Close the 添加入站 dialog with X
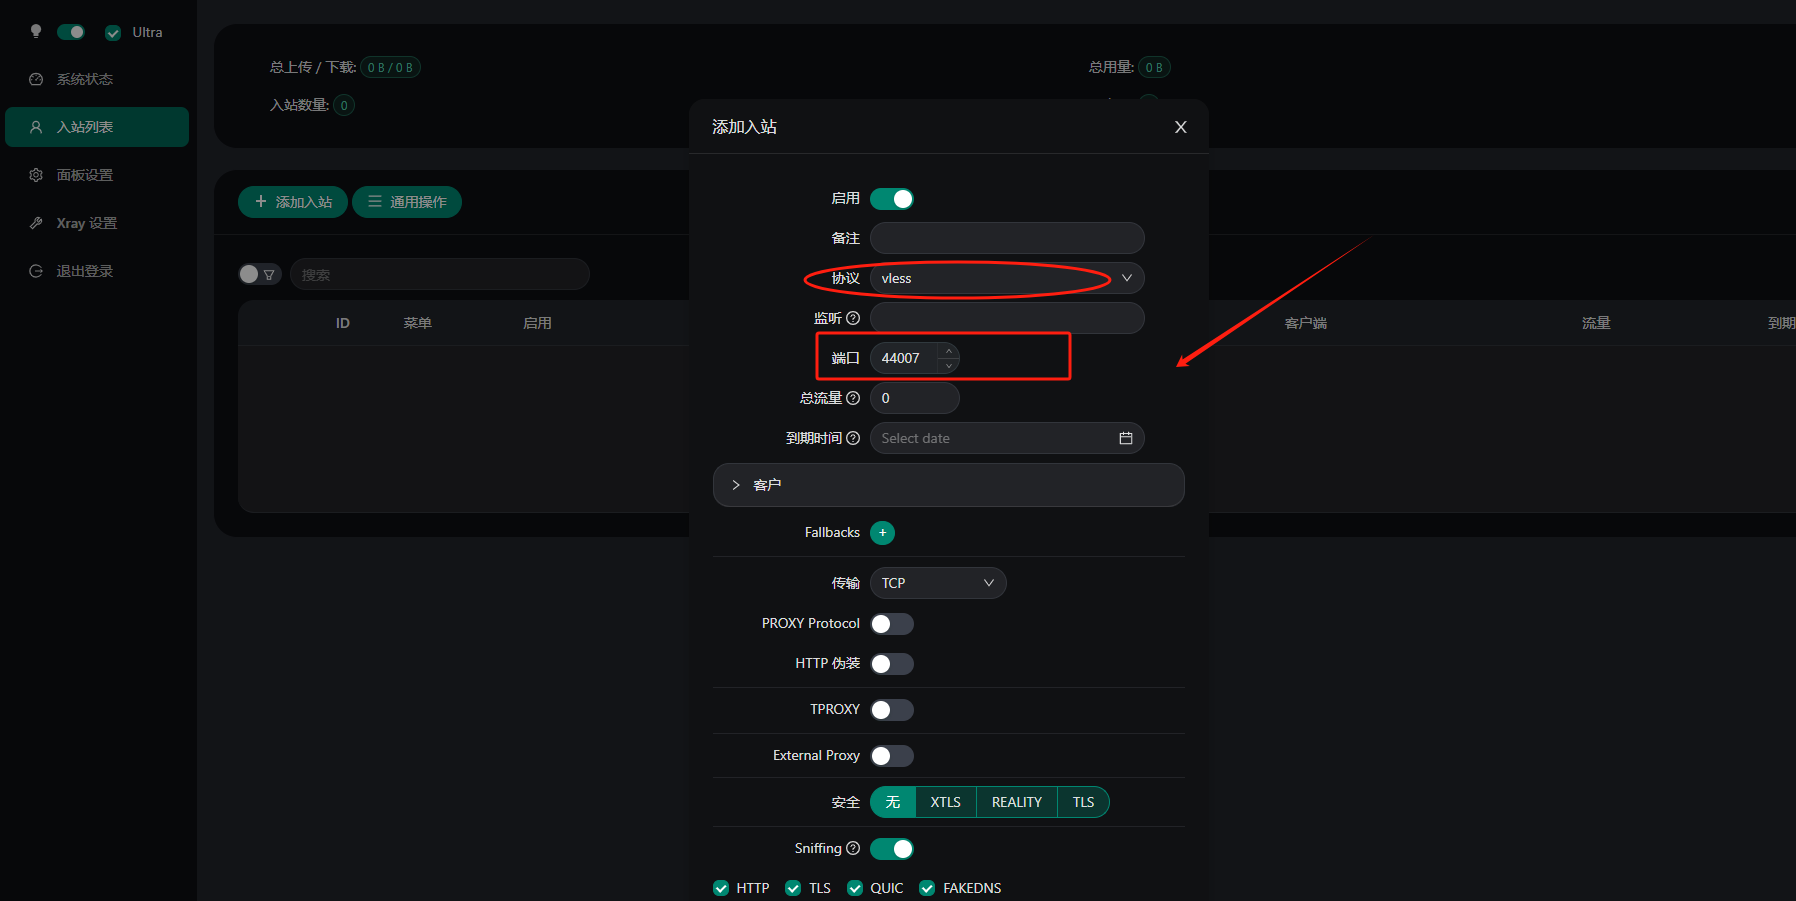1796x901 pixels. pos(1180,127)
